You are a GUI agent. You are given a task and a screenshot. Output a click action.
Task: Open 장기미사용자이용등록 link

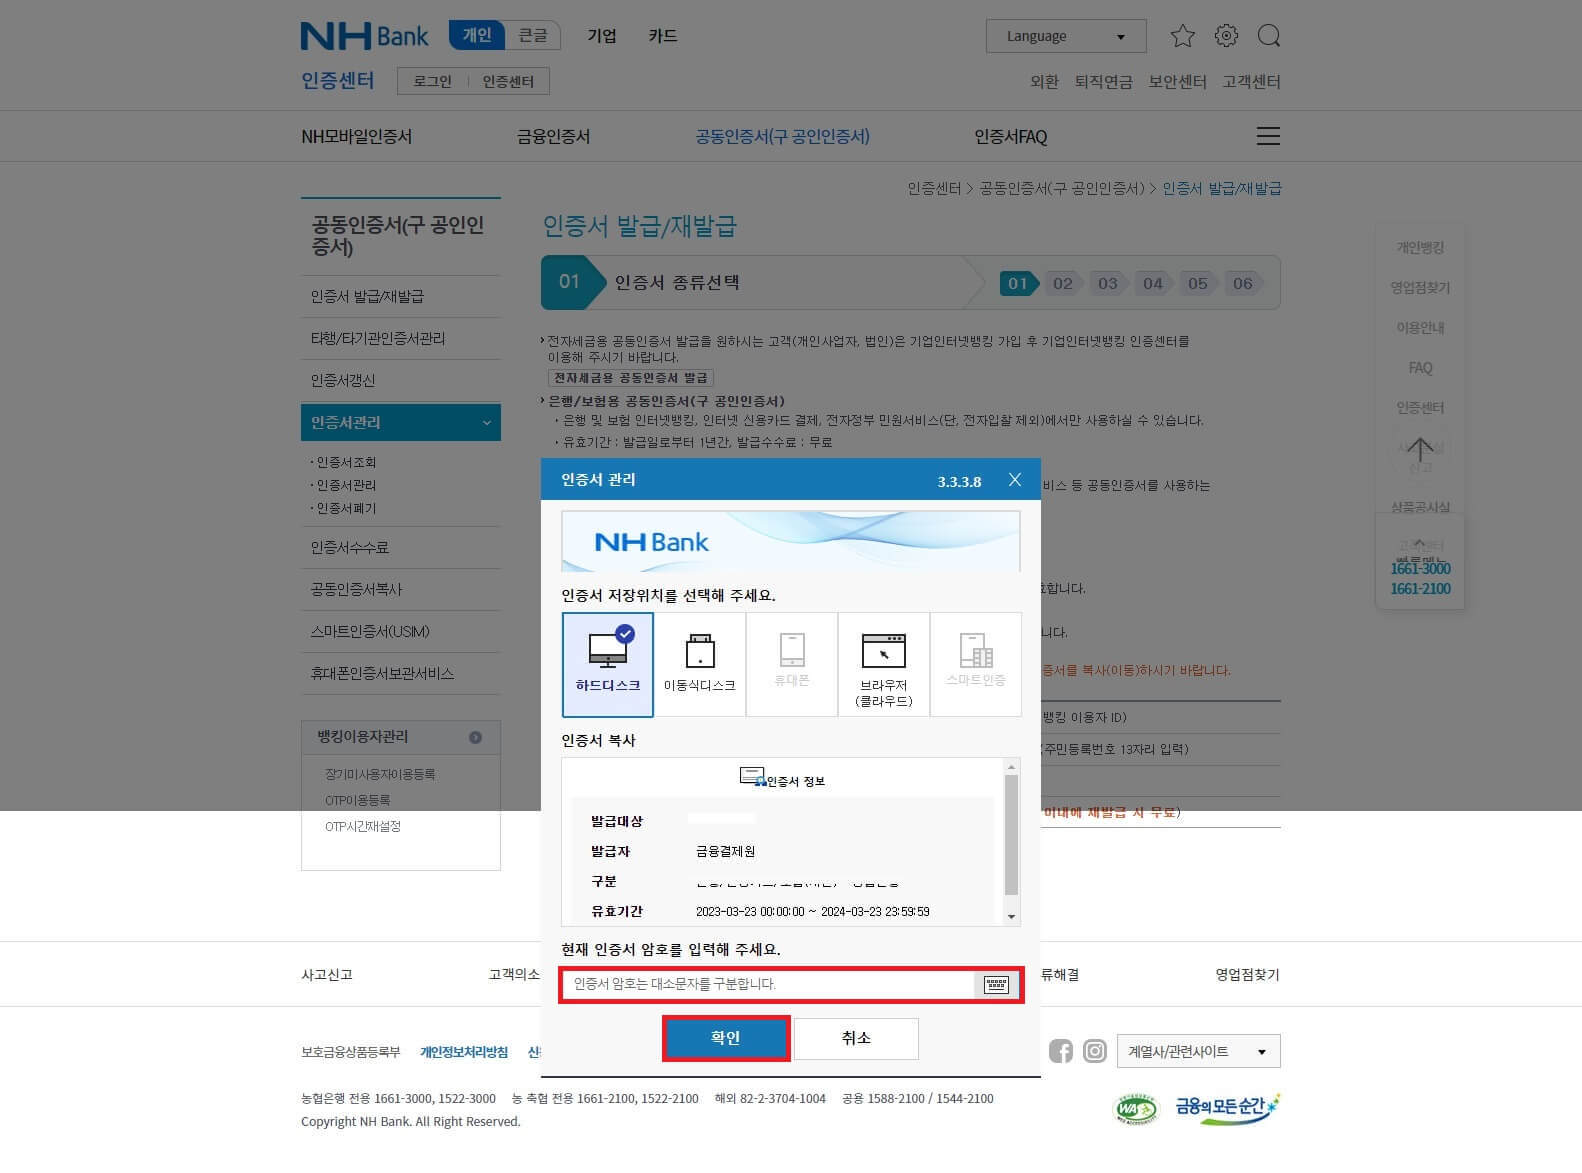point(379,774)
